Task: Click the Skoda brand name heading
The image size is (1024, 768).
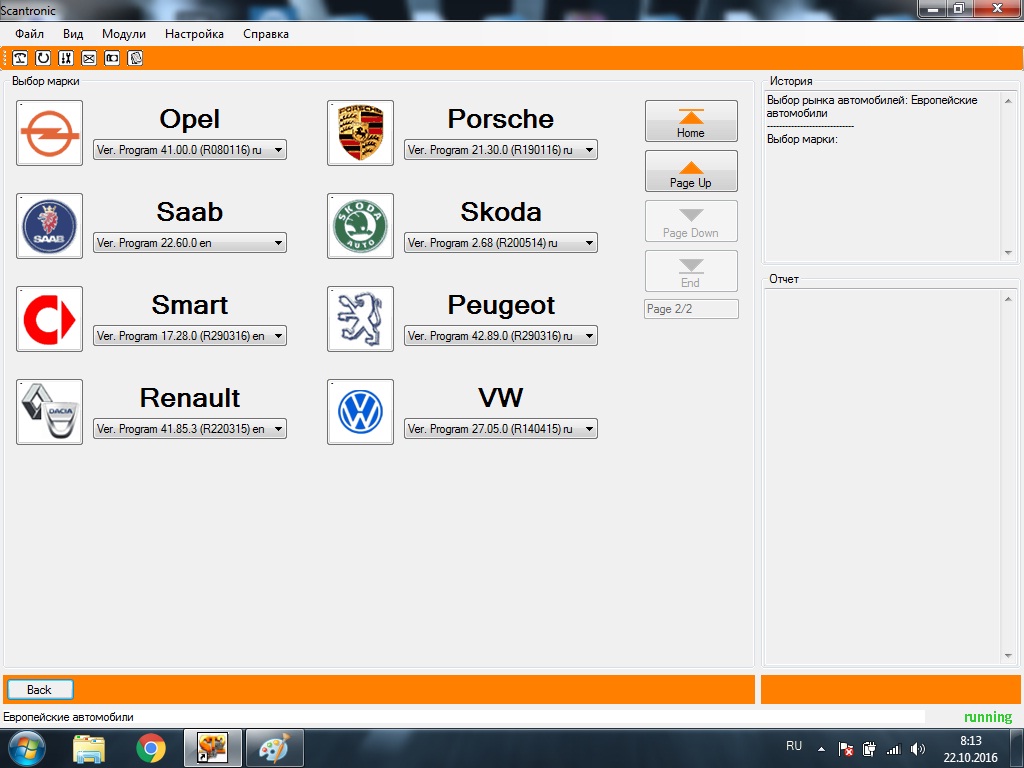Action: 501,212
